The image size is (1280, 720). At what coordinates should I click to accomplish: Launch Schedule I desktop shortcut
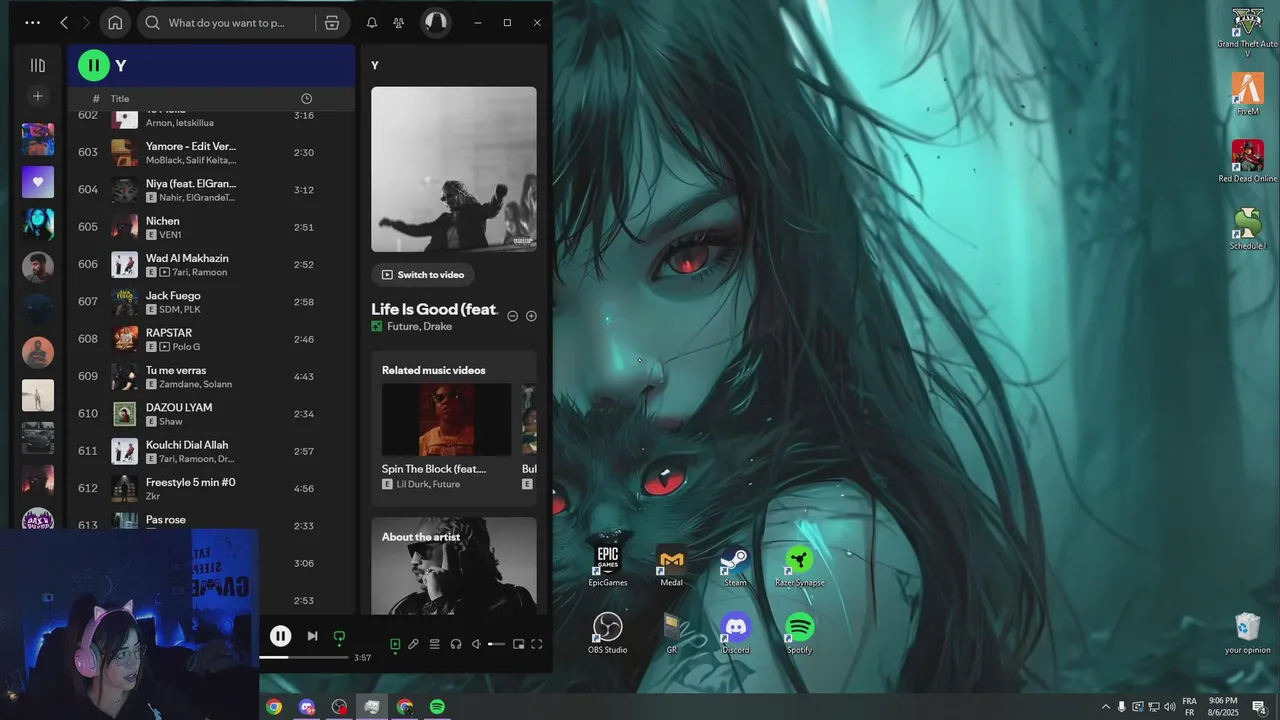point(1247,229)
